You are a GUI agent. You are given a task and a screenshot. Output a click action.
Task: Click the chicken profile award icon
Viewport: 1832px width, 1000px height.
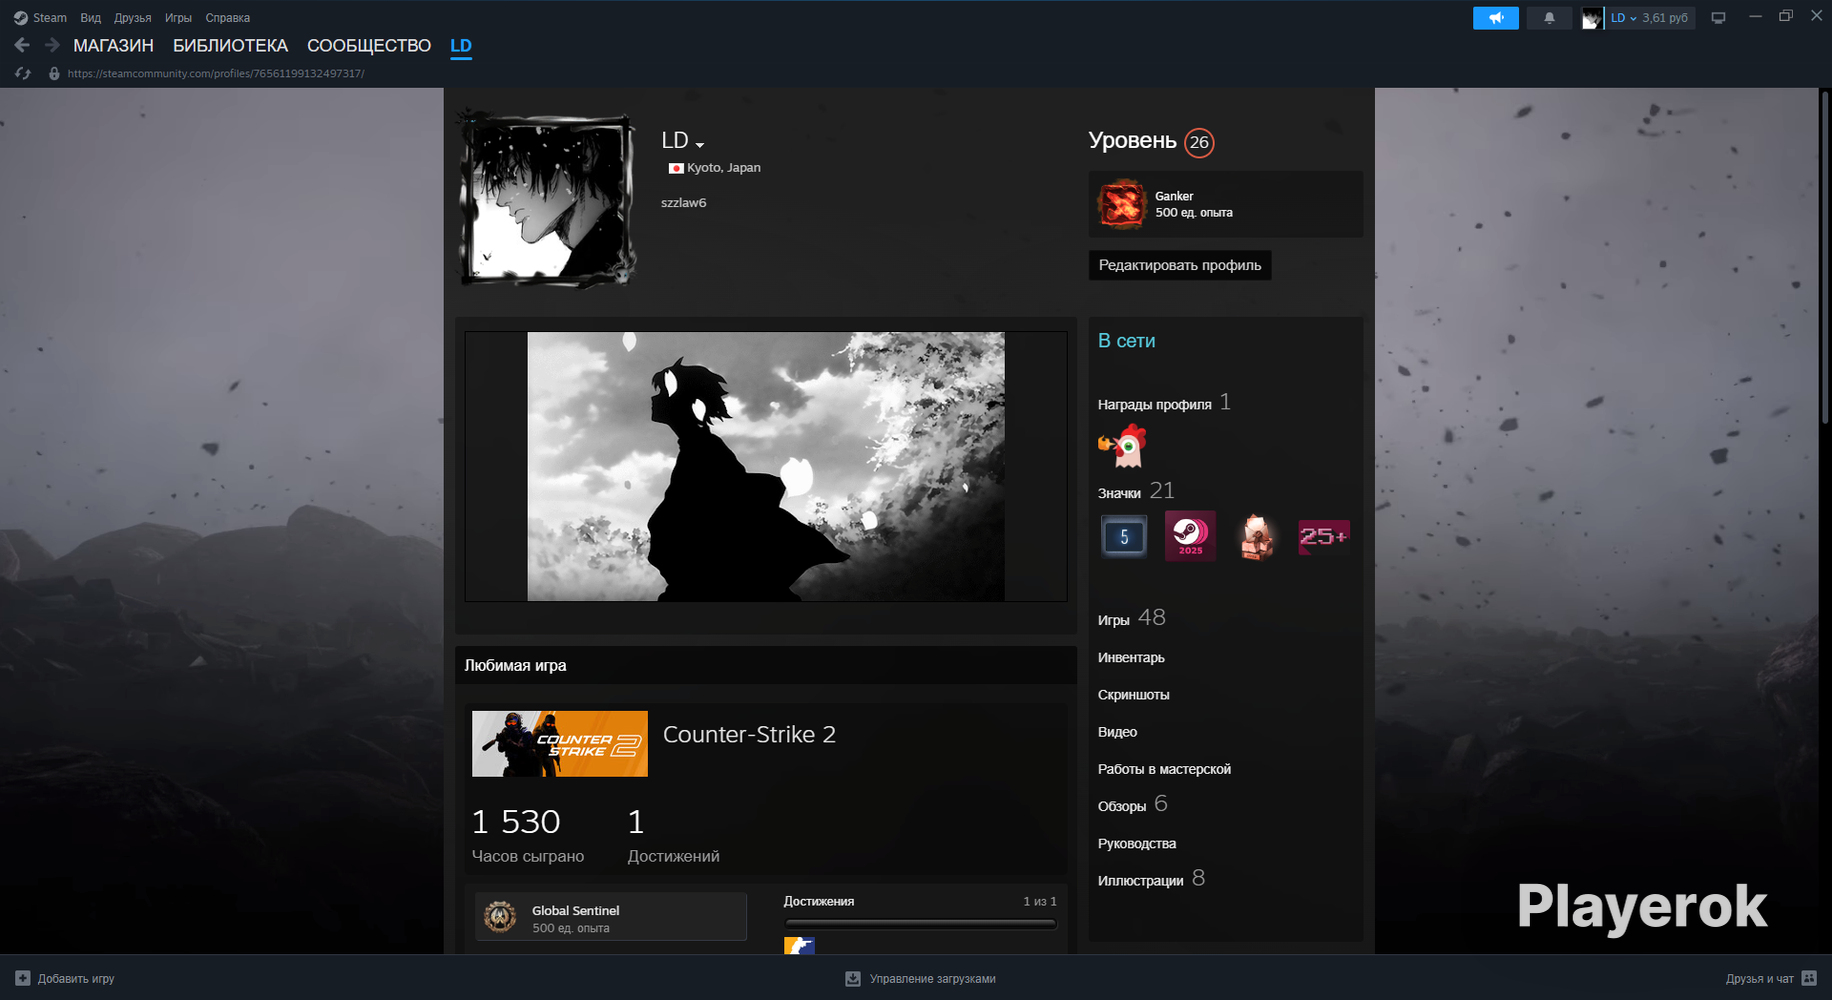1122,446
